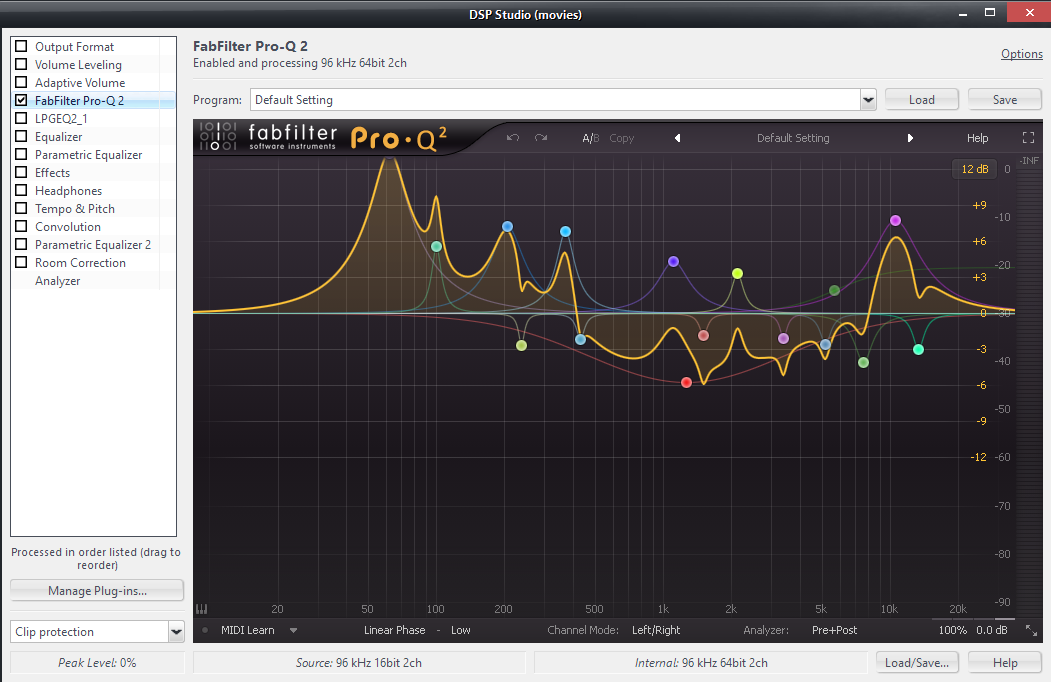The image size is (1051, 682).
Task: Select the magenta boost band at 10k
Action: [x=895, y=220]
